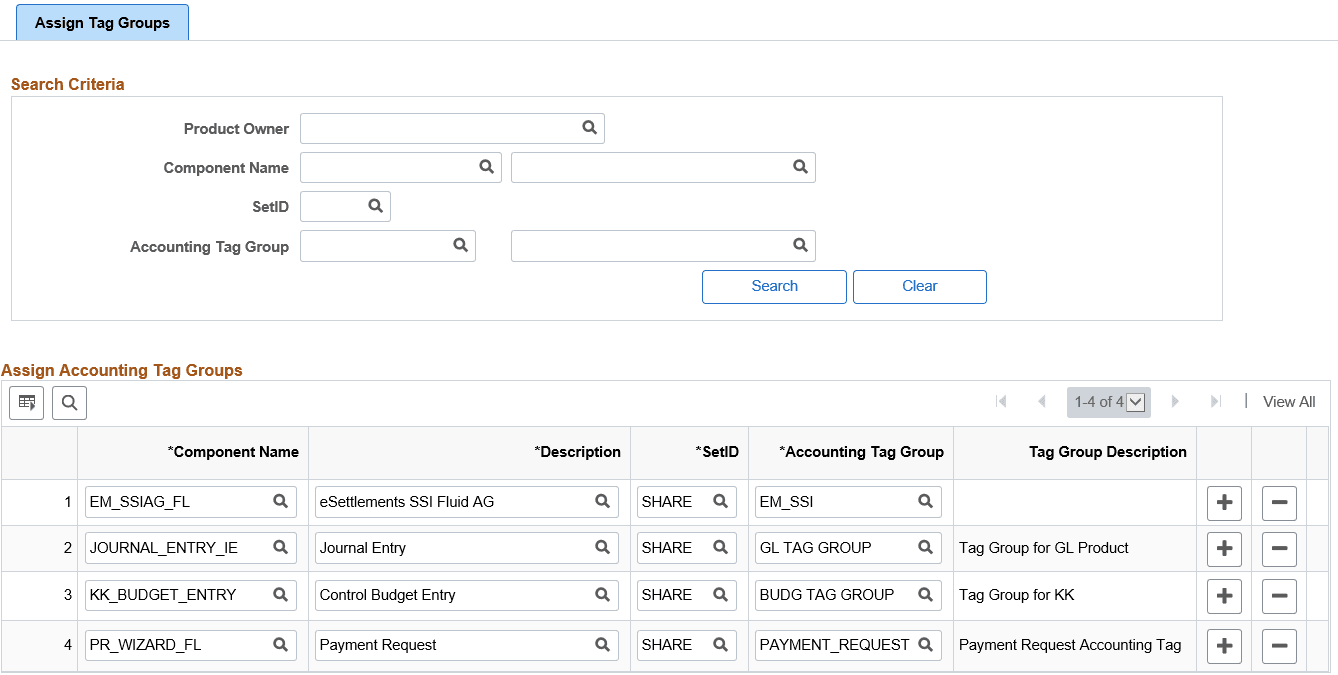Open the Accounting Tag Group search lookup
Screen dimensions: 1338x675
[x=460, y=245]
